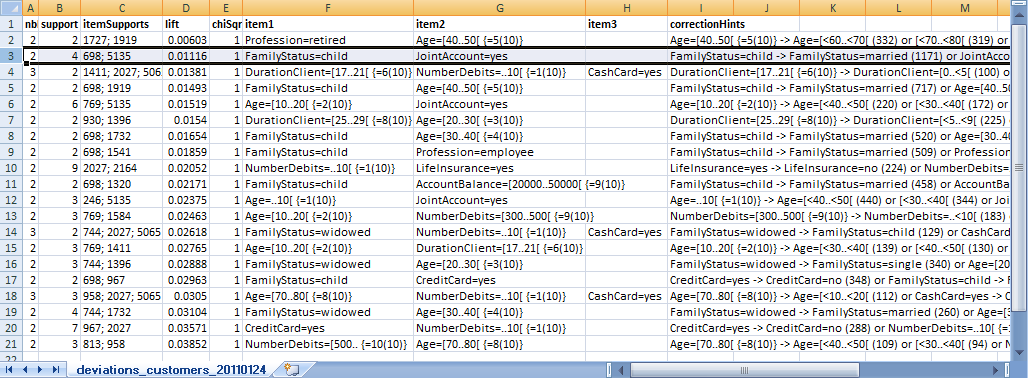Select the cell 'Profession=retired'
Image resolution: width=1028 pixels, height=378 pixels.
[328, 40]
